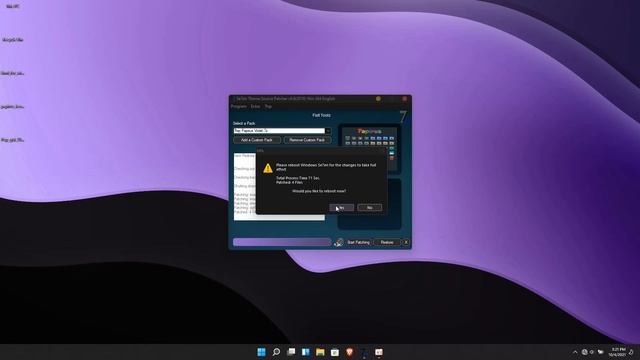Viewport: 640px width, 360px height.
Task: Click the purple patching progress bar
Action: click(x=282, y=242)
